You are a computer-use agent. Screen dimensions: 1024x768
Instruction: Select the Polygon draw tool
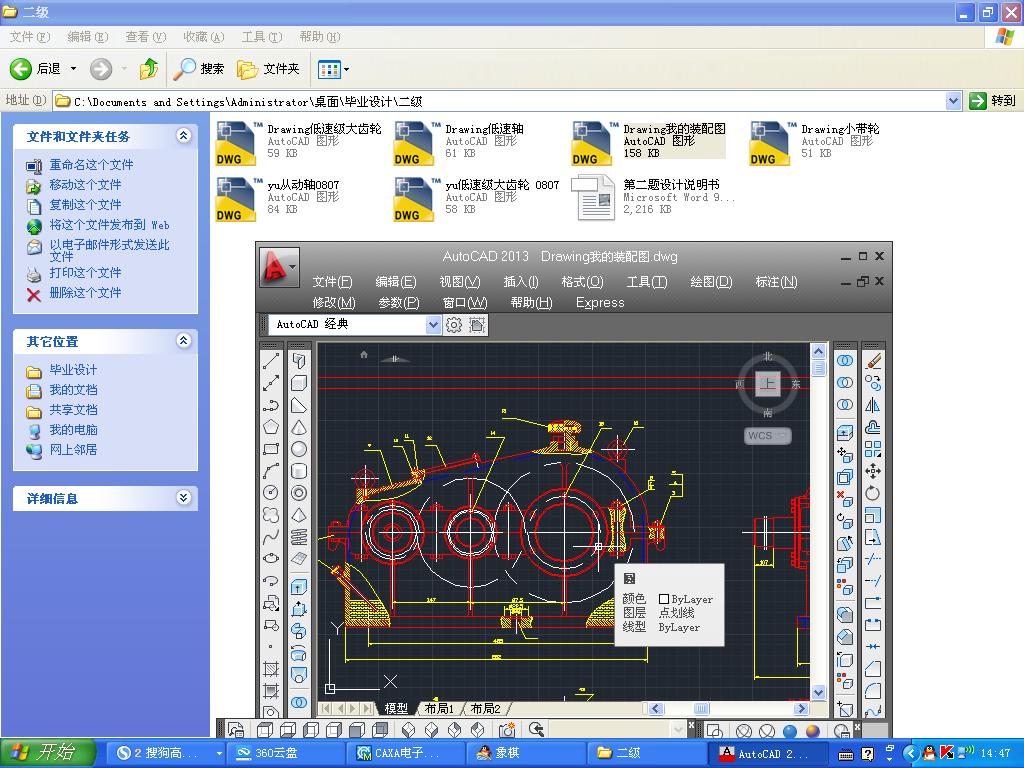pos(270,427)
